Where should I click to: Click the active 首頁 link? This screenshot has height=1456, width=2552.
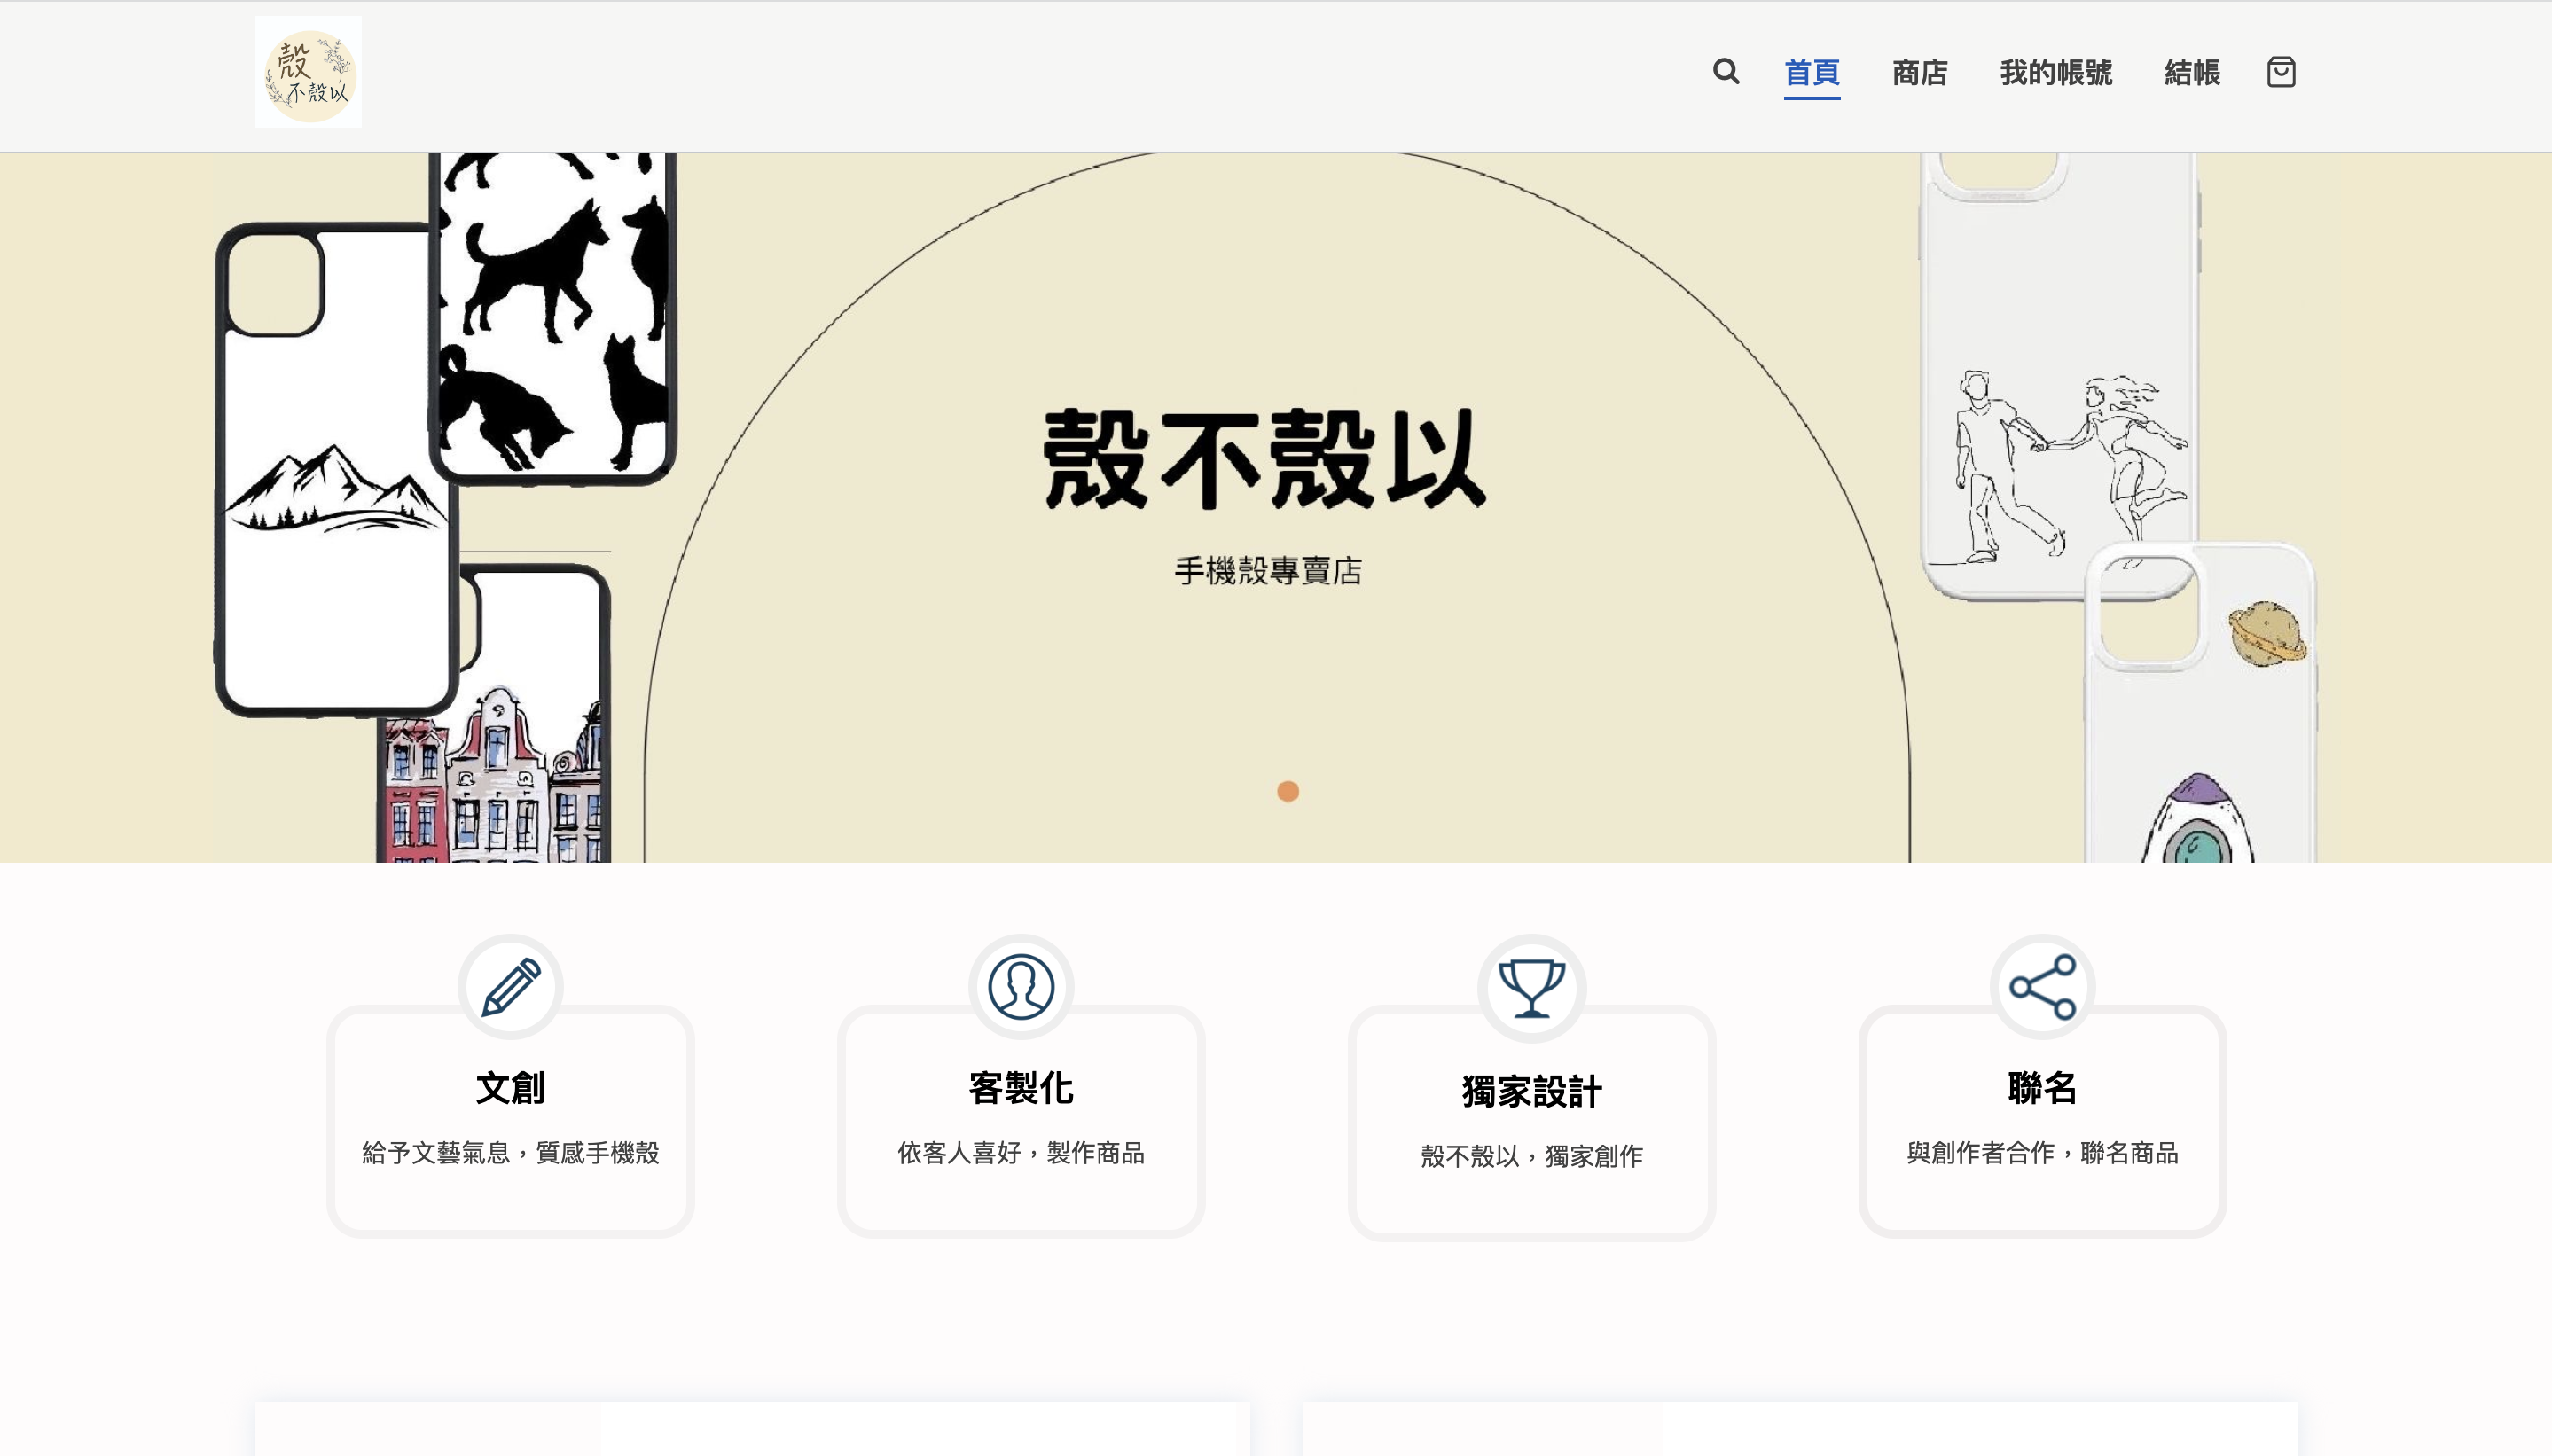(1812, 72)
